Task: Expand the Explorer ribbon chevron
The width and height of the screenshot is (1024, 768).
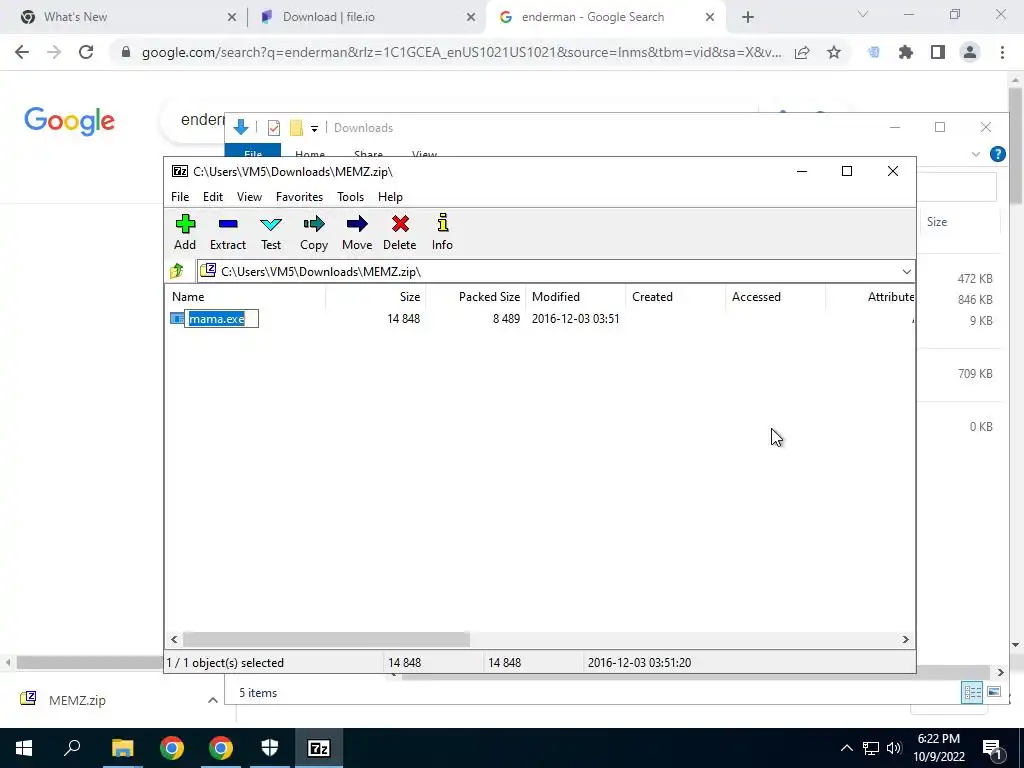Action: pos(976,154)
